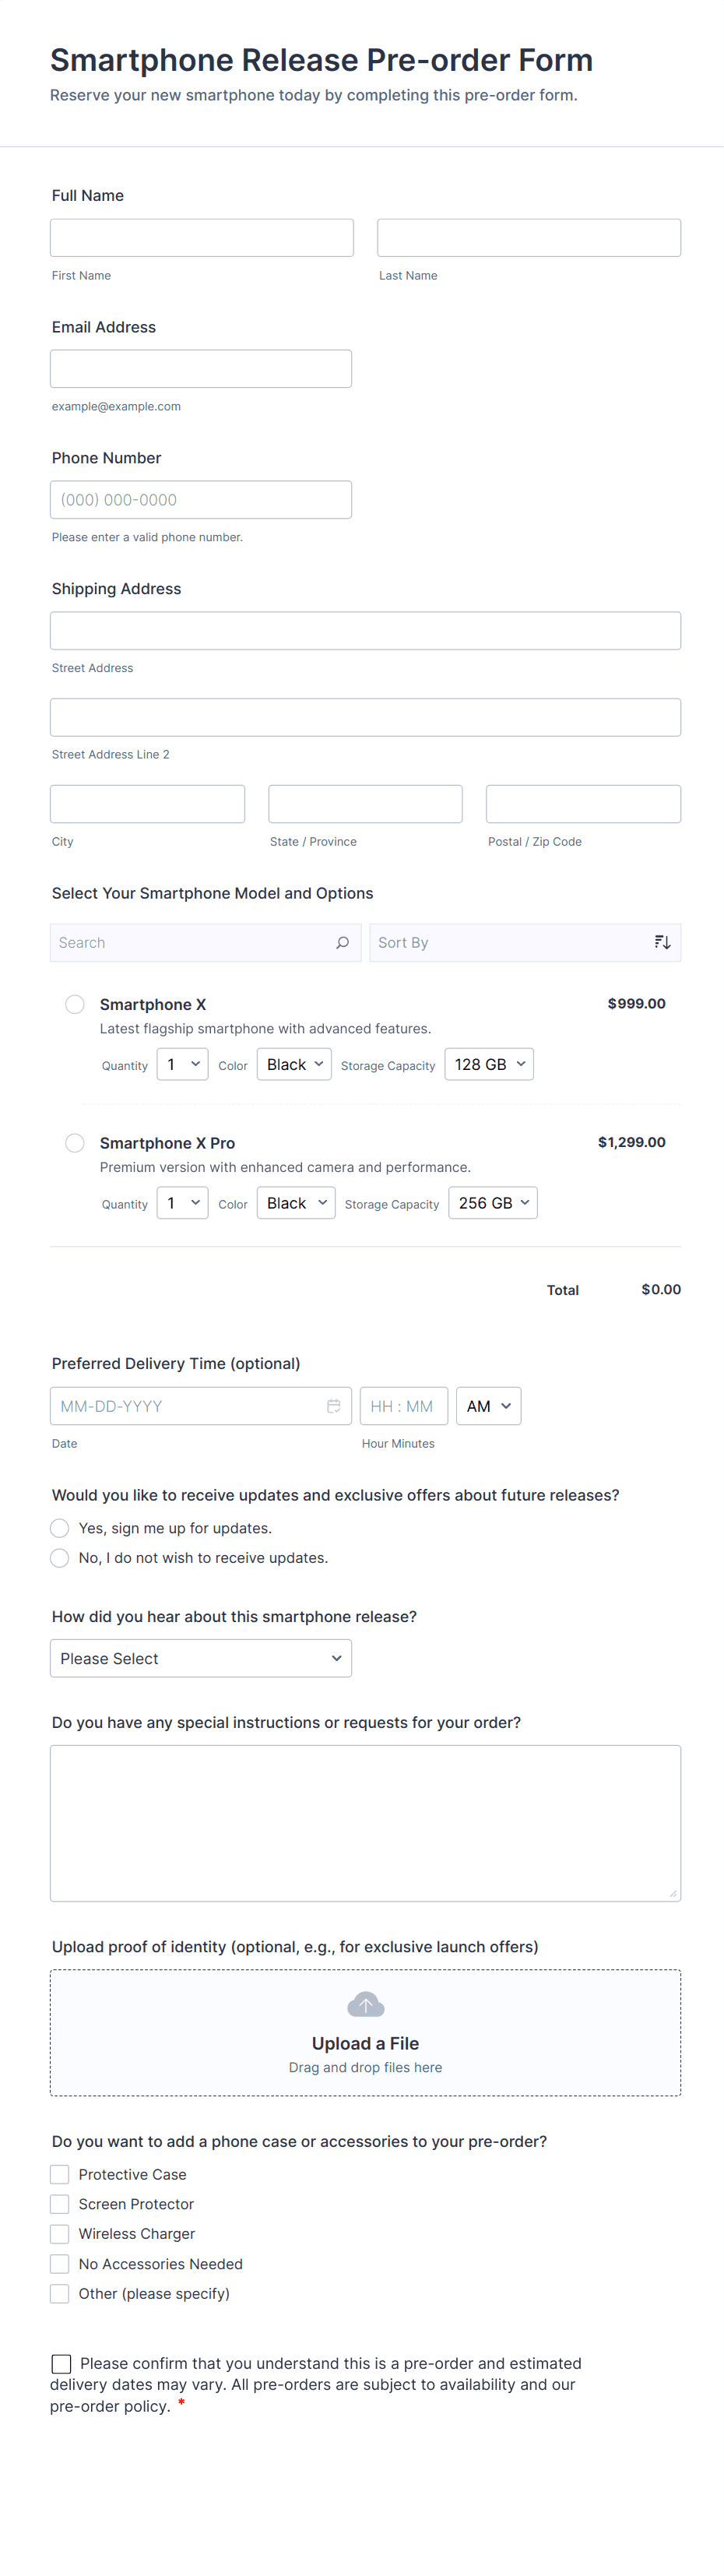
Task: Open the Smartphone X quantity dropdown
Action: point(182,1064)
